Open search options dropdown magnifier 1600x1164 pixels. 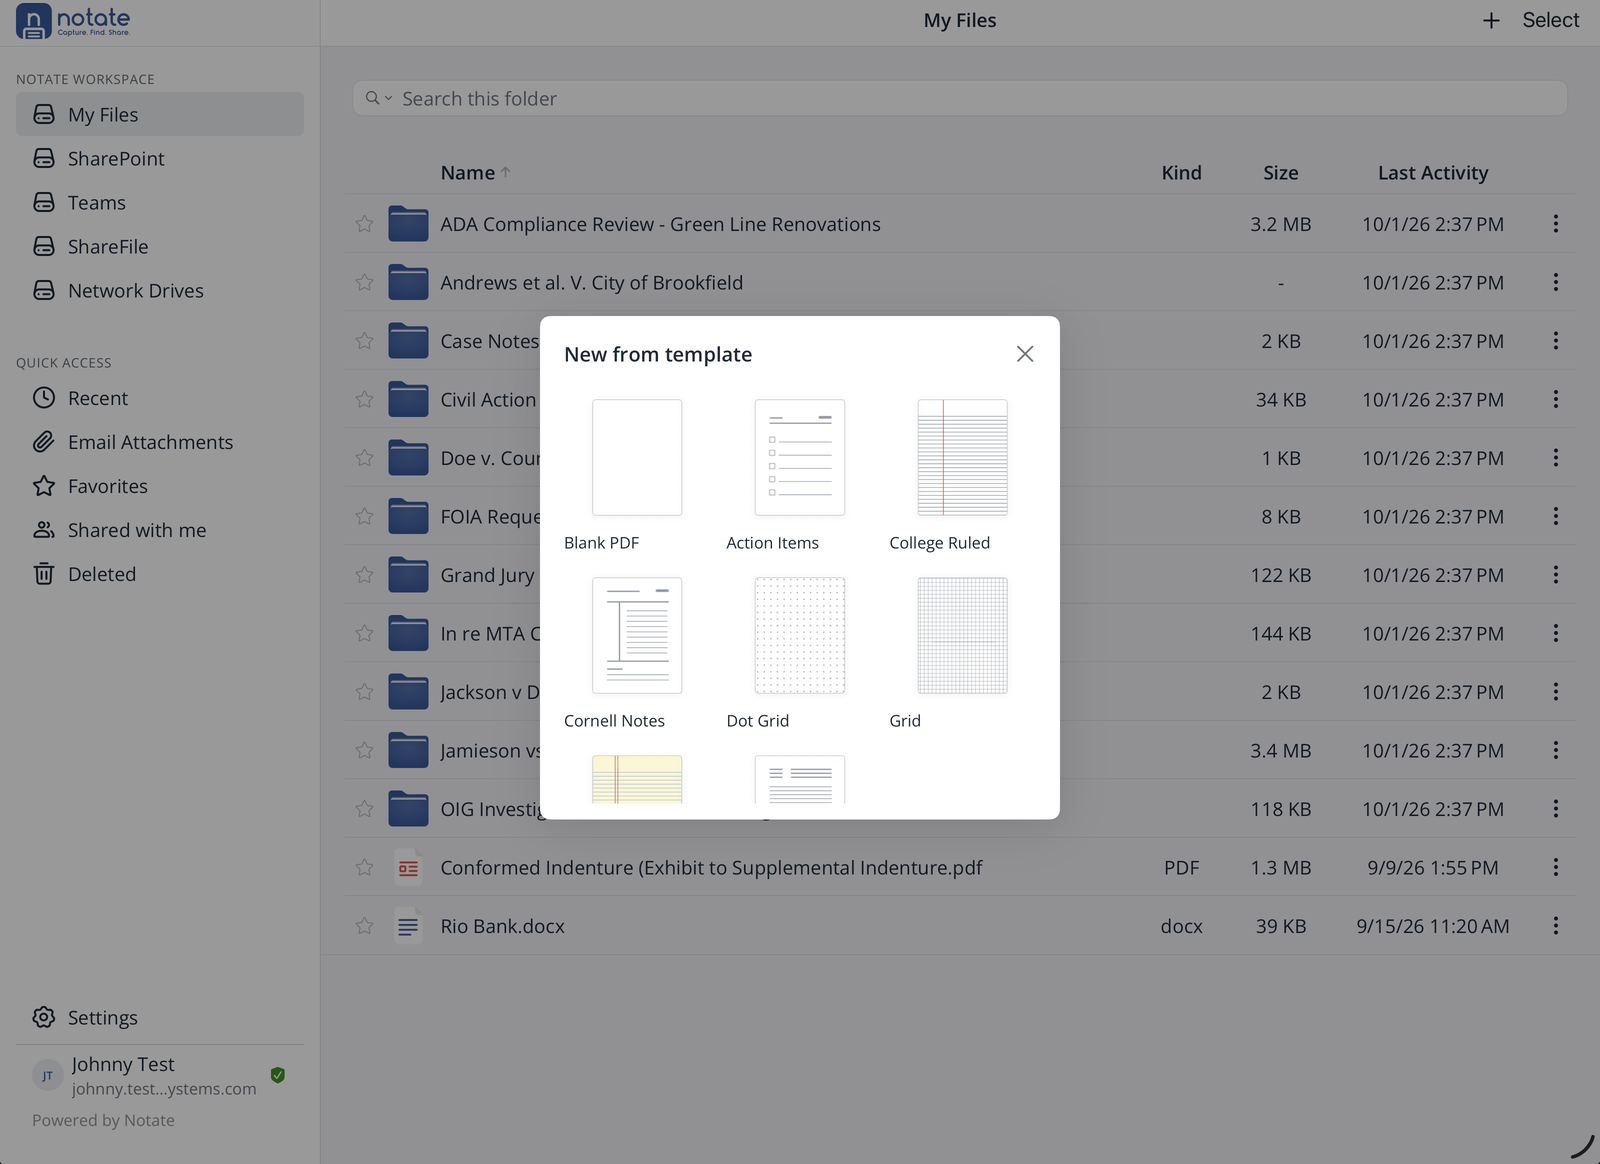pyautogui.click(x=378, y=98)
